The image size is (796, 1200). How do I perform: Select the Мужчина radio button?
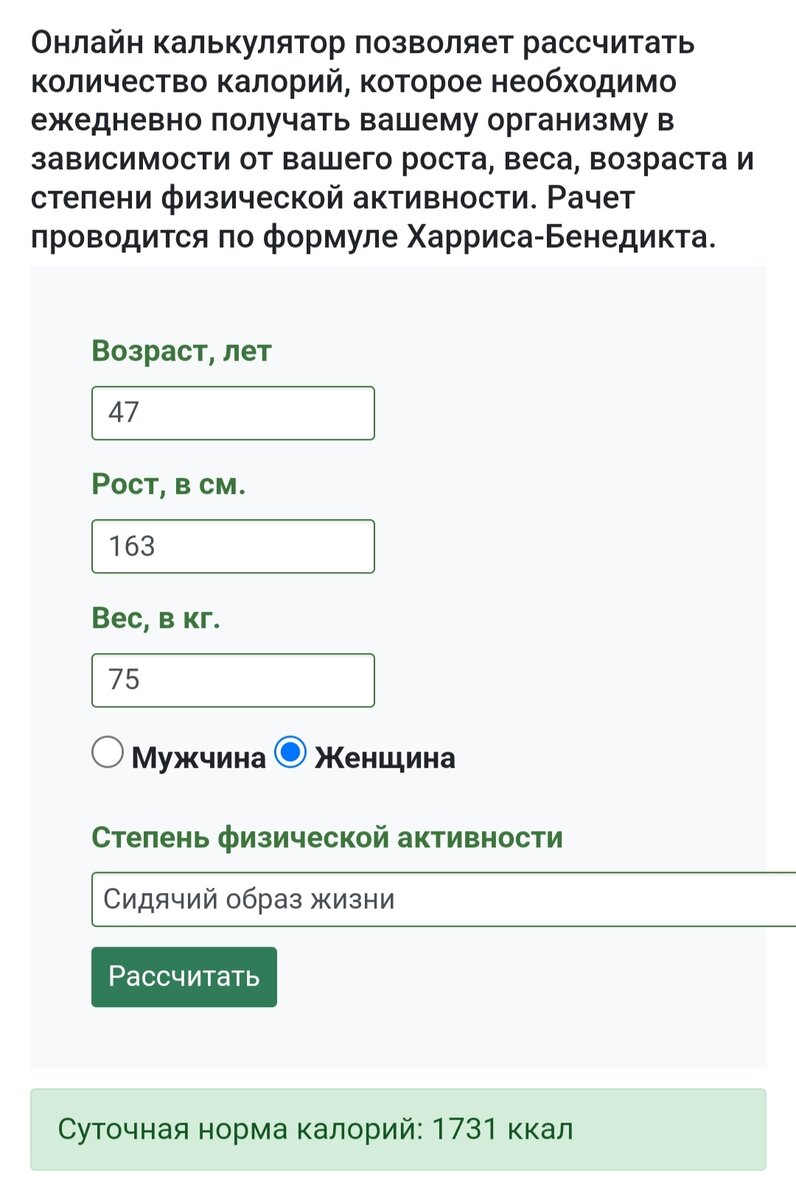[x=108, y=753]
